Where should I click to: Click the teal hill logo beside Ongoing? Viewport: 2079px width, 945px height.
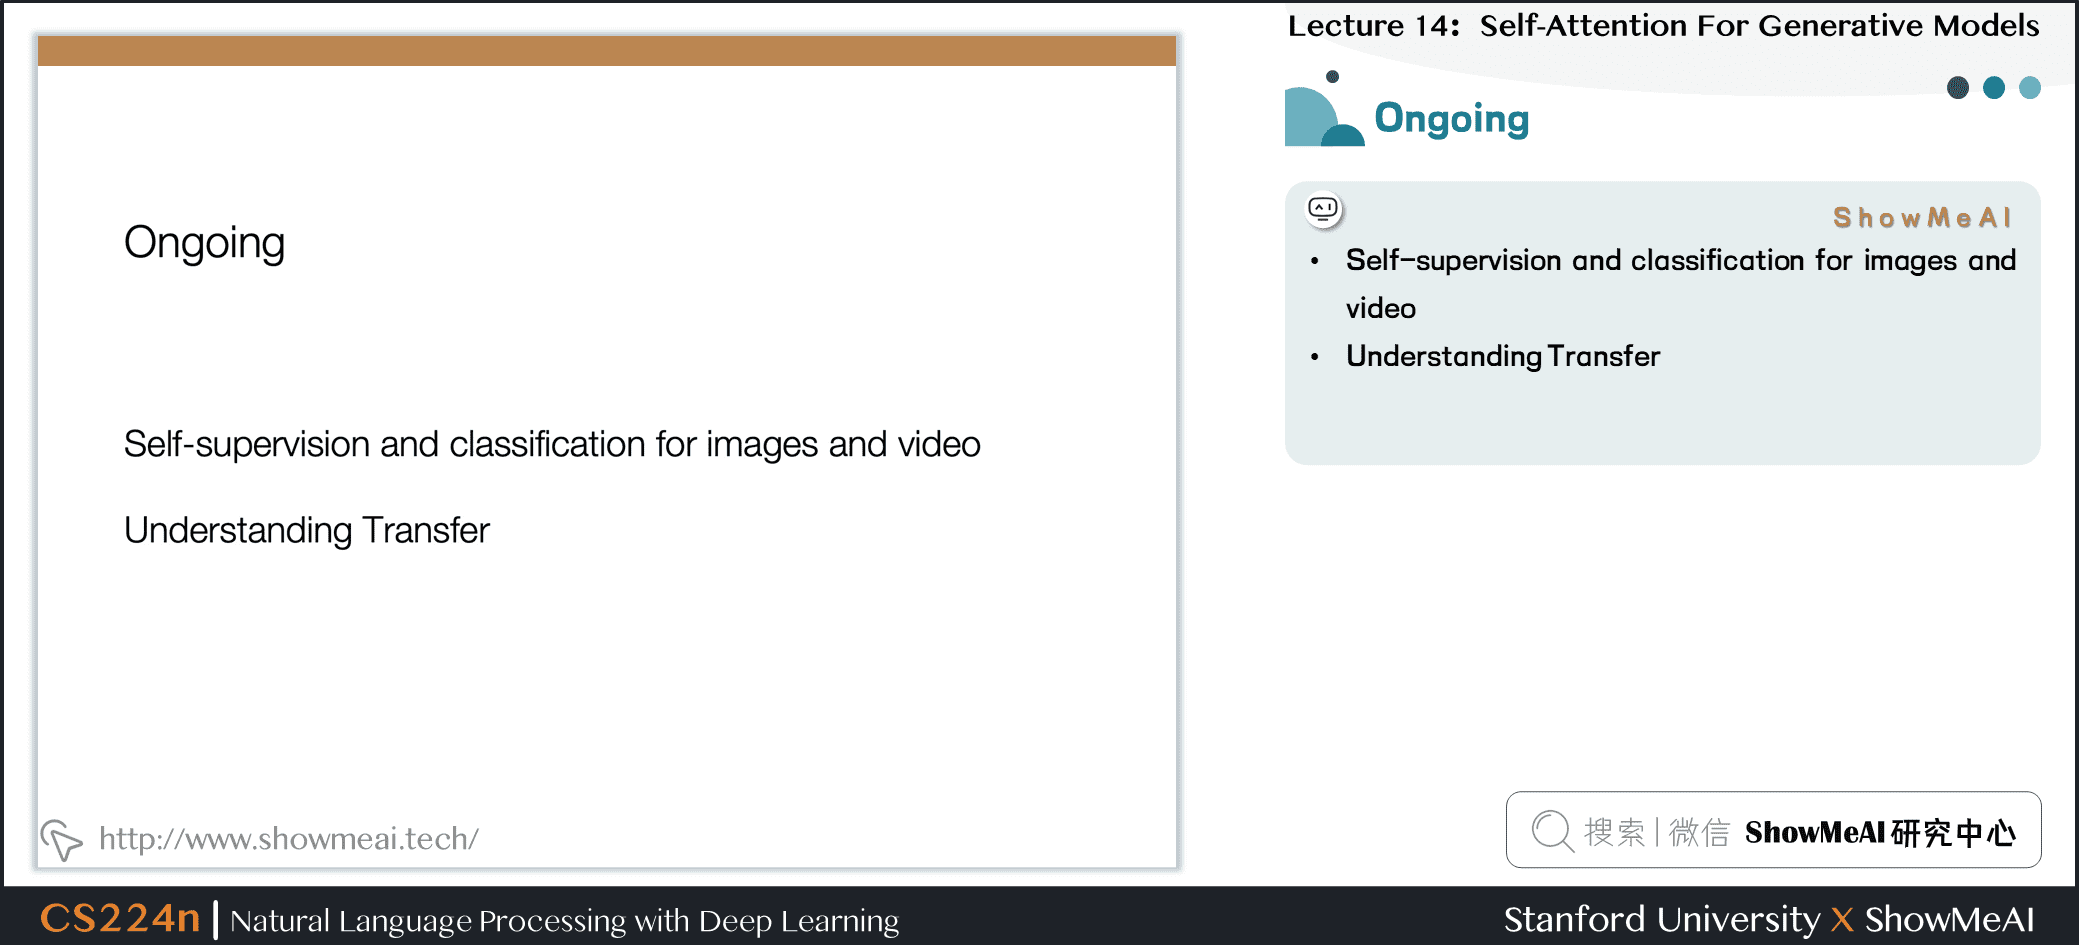pos(1325,110)
